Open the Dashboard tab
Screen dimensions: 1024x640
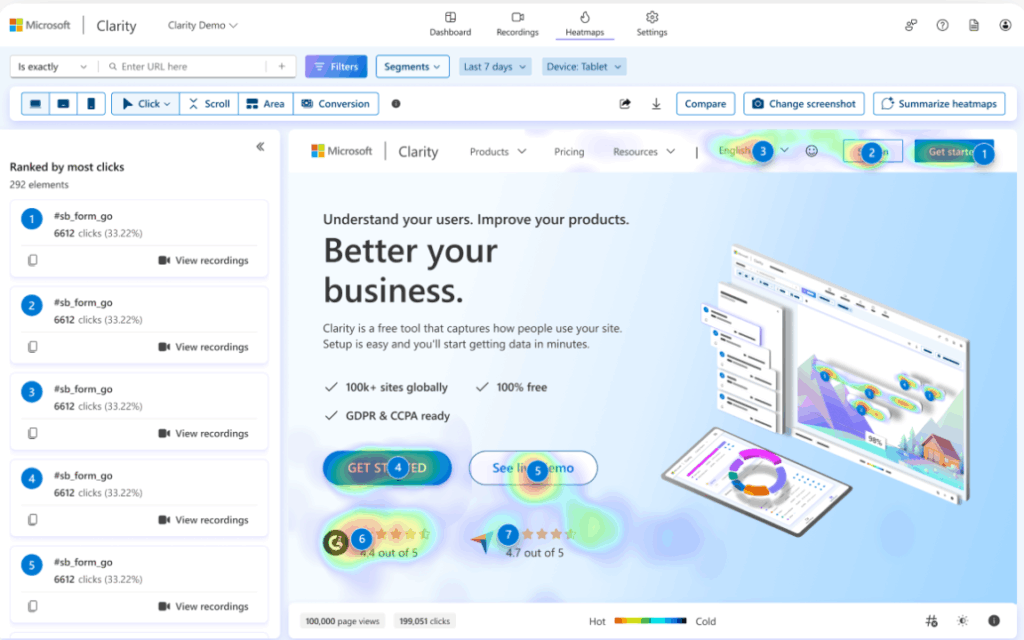click(450, 24)
